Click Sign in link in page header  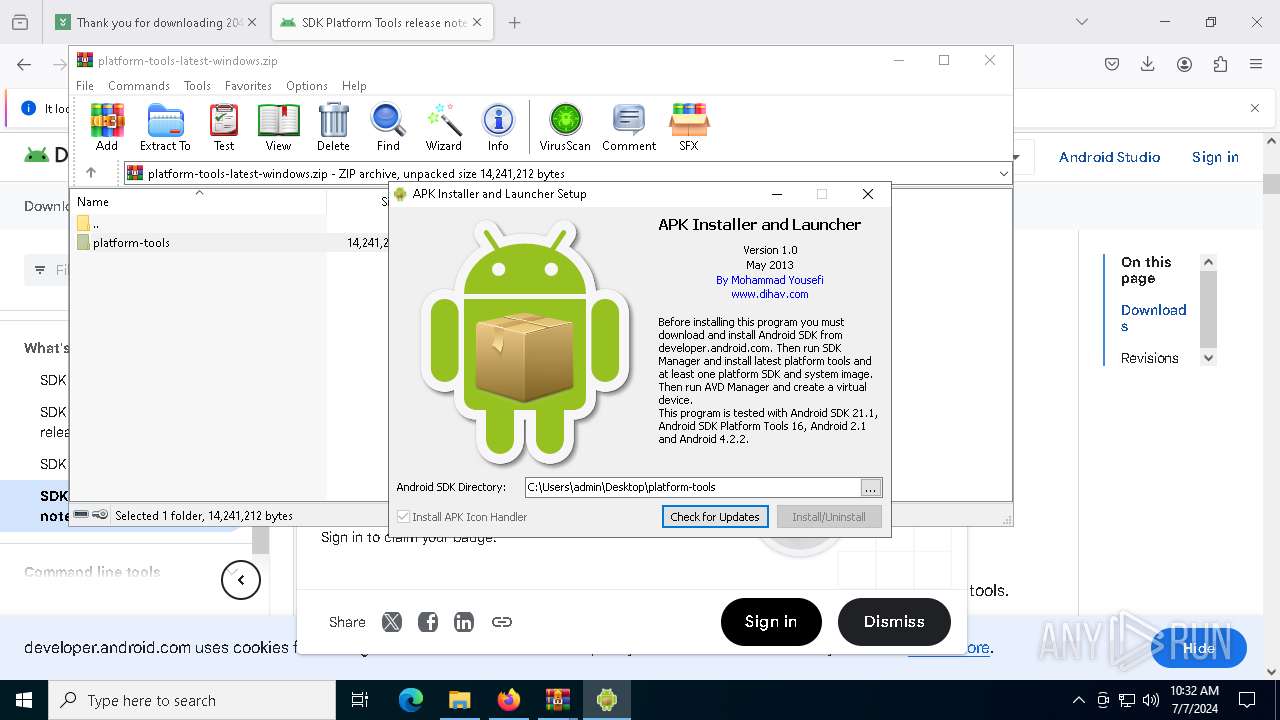tap(1215, 157)
